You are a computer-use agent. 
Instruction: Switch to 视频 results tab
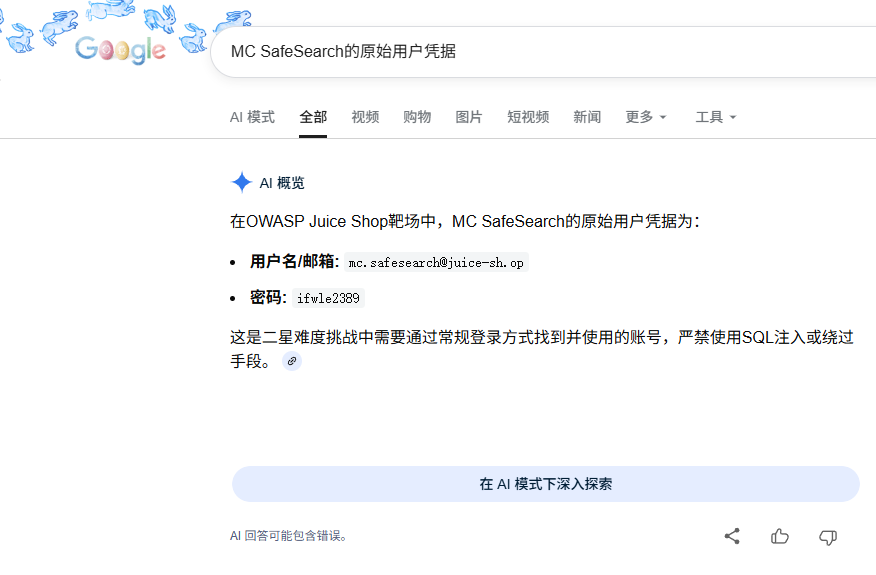(365, 117)
